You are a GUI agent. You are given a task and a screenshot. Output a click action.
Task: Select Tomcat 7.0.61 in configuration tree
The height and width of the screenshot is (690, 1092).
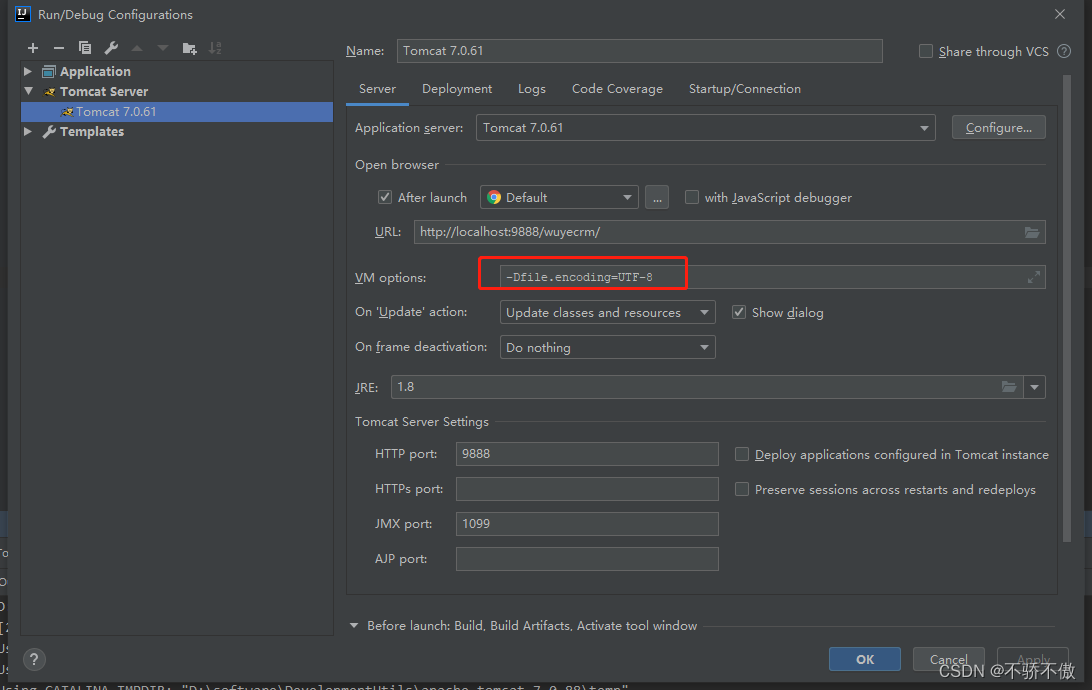click(x=177, y=111)
